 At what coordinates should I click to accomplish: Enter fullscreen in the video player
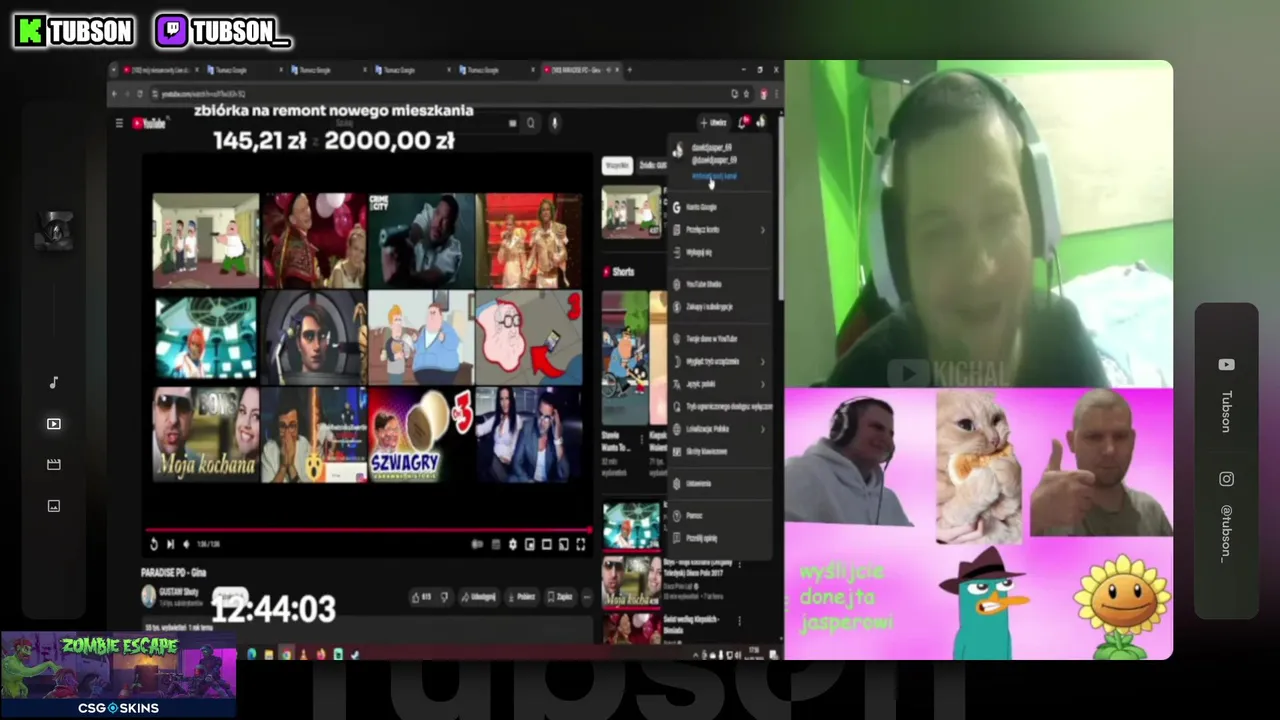[581, 544]
